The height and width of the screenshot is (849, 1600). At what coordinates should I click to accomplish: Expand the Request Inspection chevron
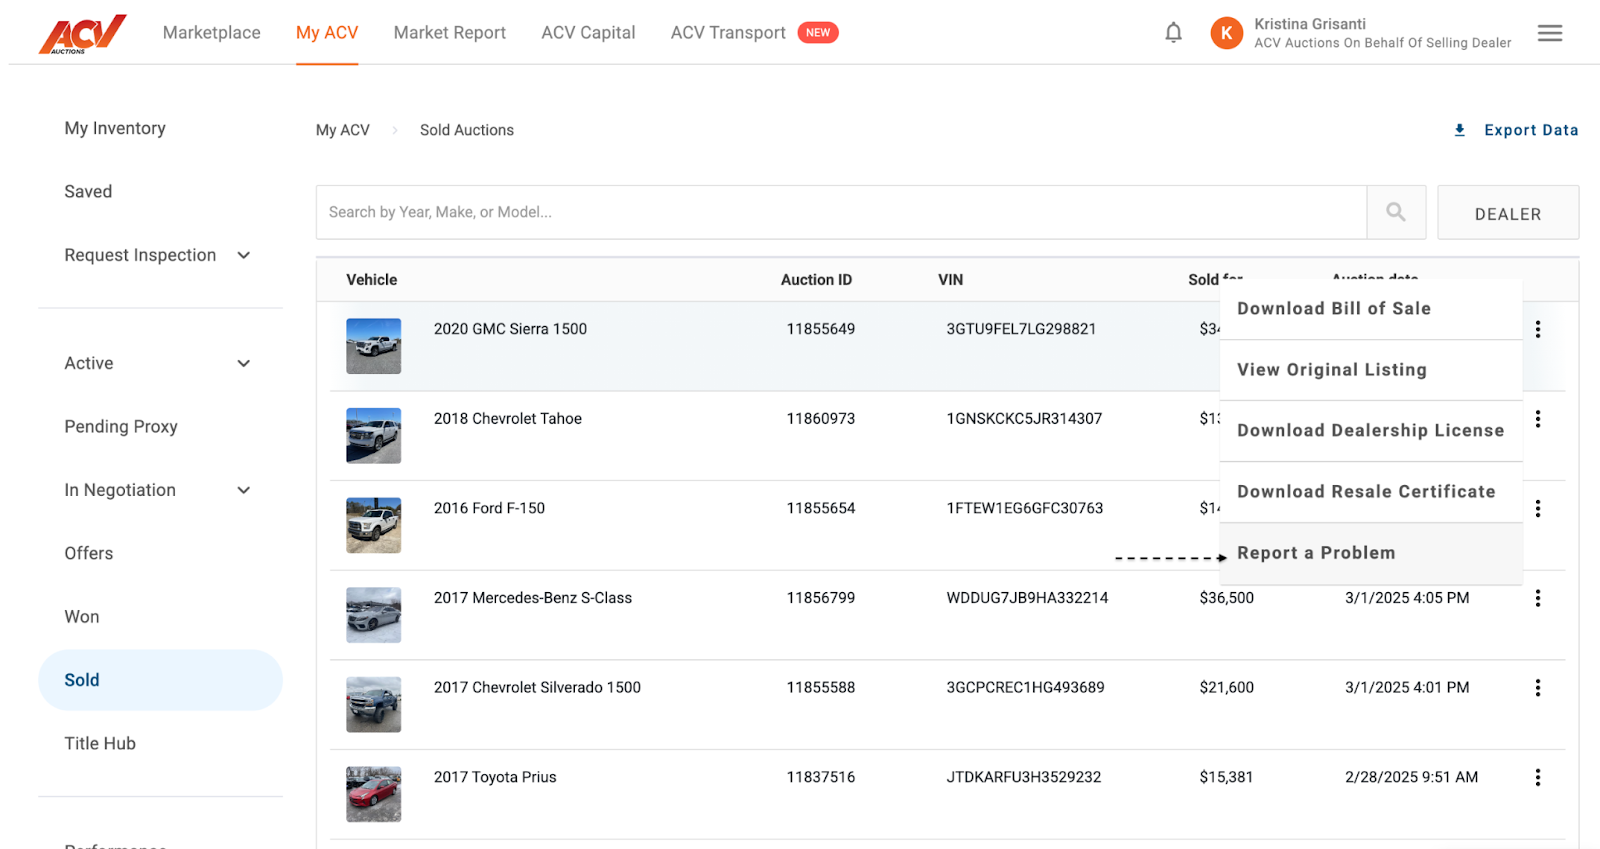243,255
